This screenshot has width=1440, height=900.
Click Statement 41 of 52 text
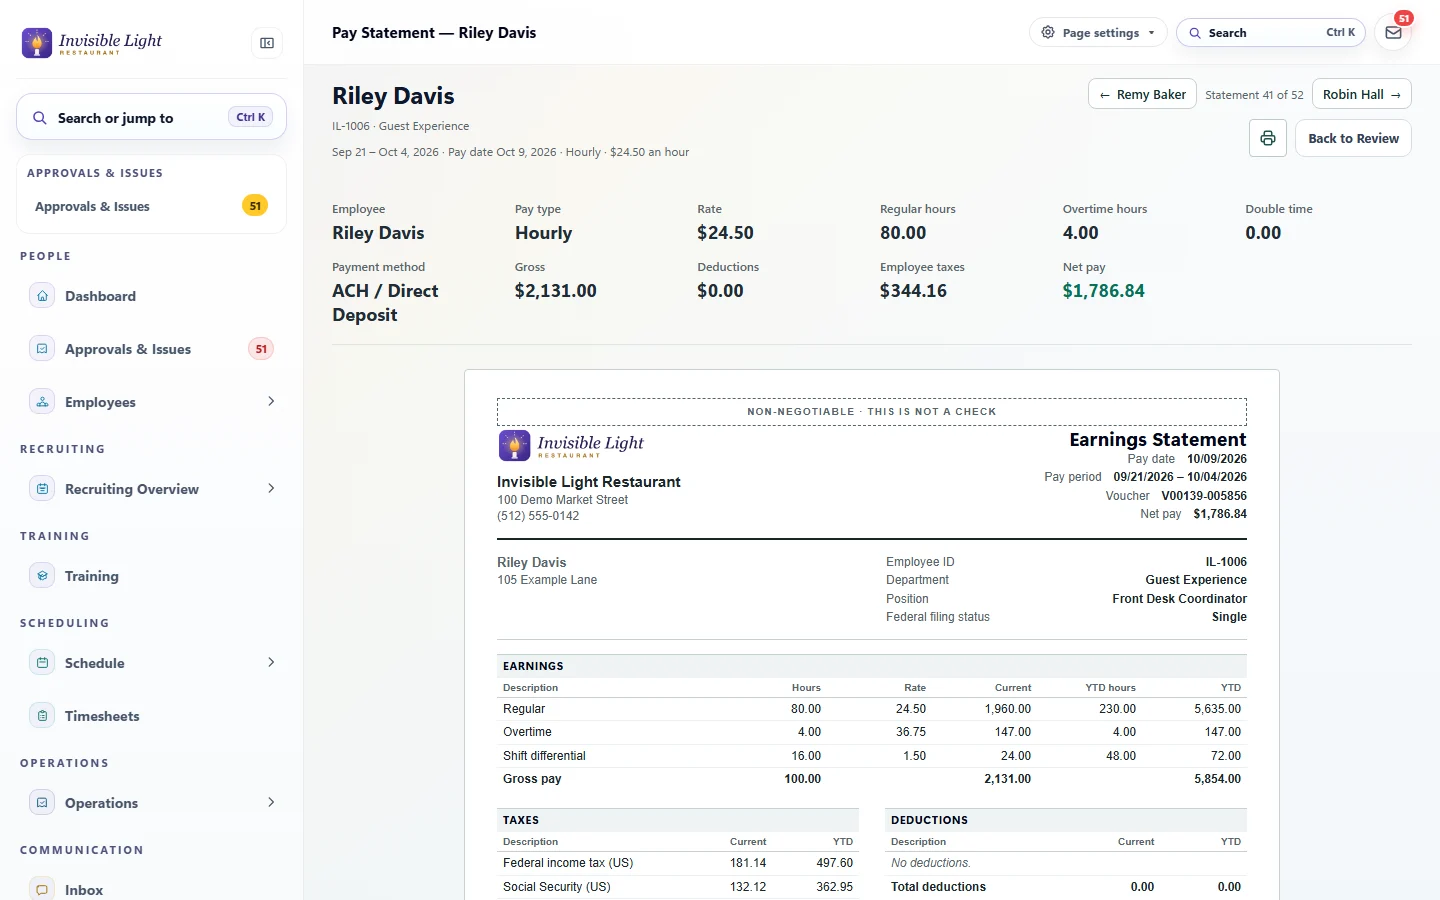coord(1254,95)
